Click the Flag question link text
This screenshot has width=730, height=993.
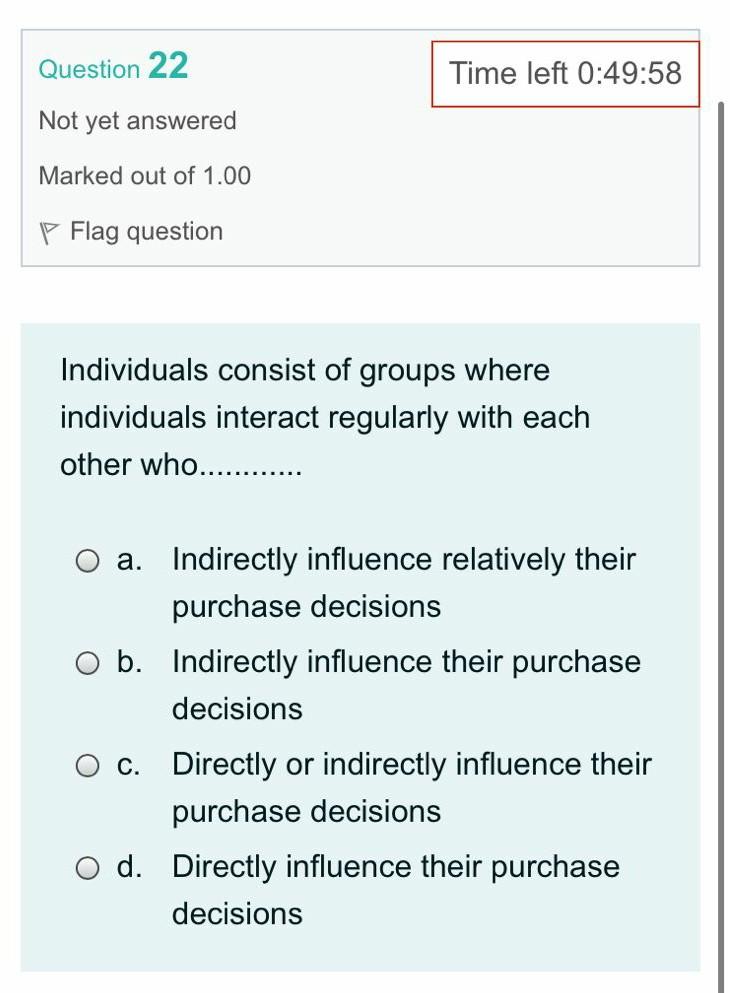146,232
